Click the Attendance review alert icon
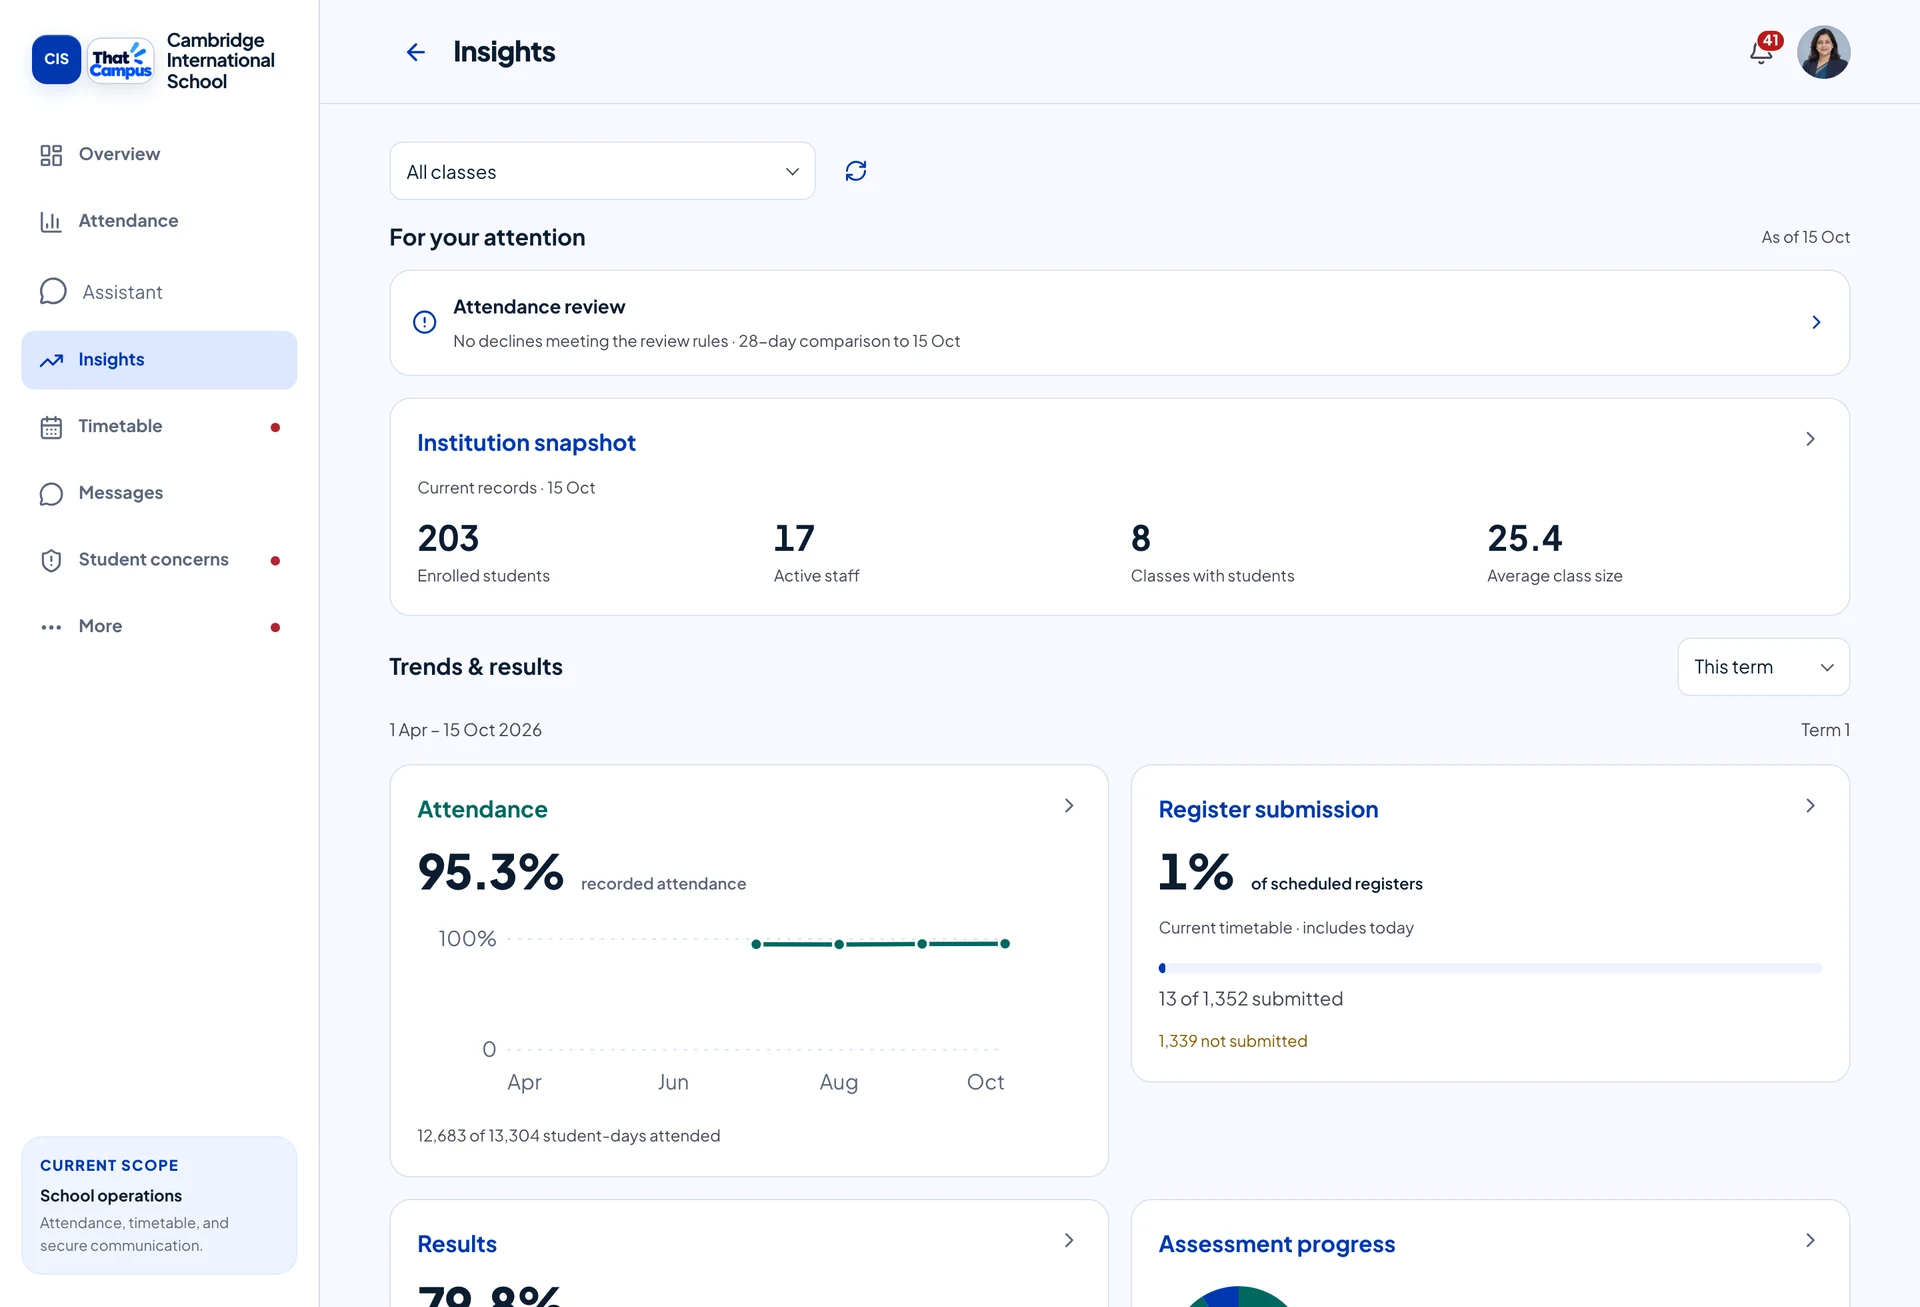The width and height of the screenshot is (1920, 1307). tap(425, 322)
